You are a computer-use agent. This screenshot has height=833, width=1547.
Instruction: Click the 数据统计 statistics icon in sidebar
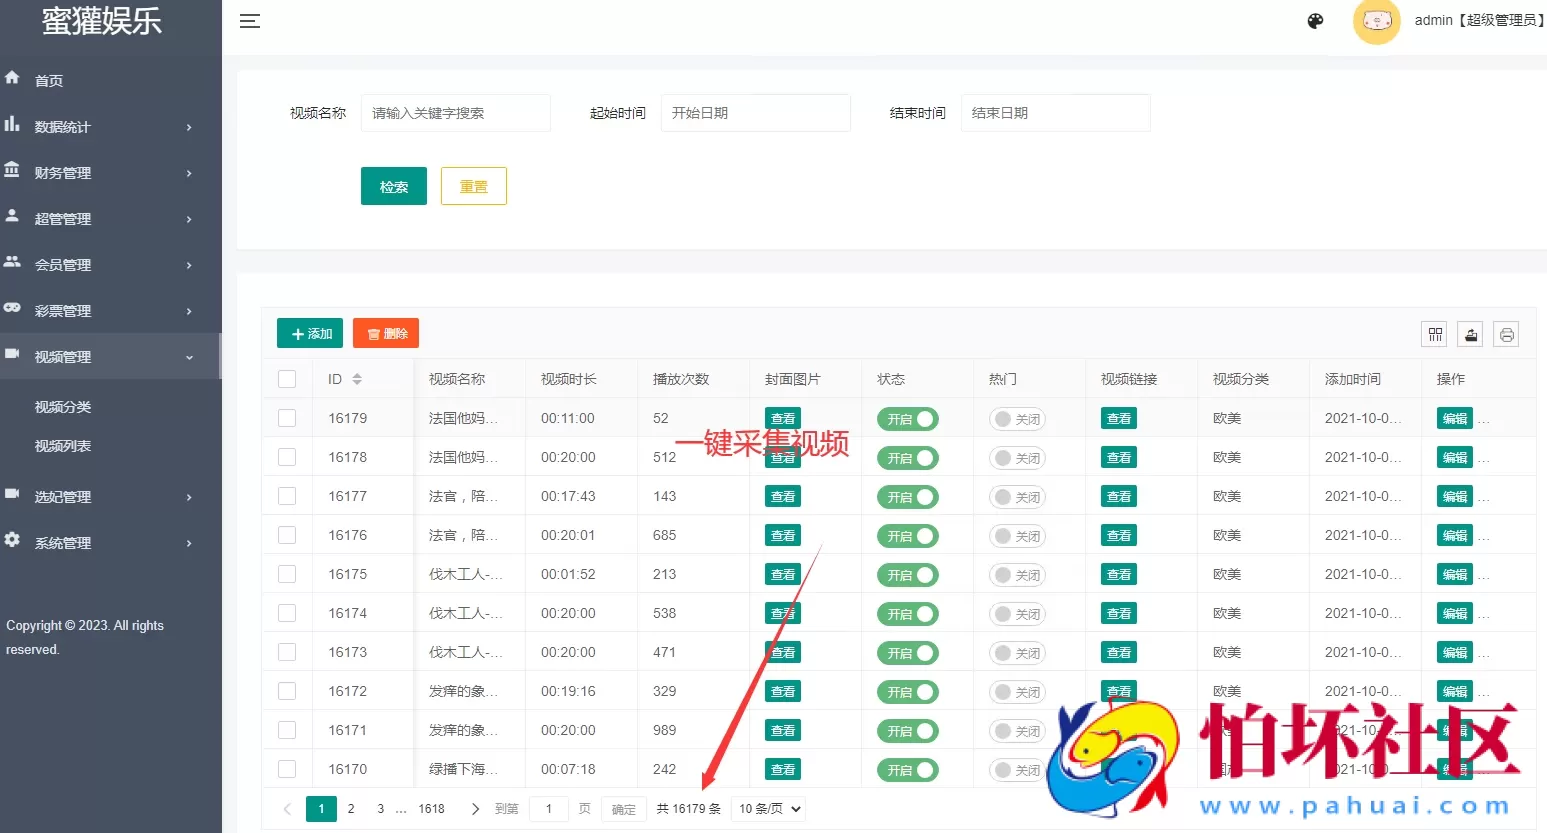pyautogui.click(x=11, y=126)
